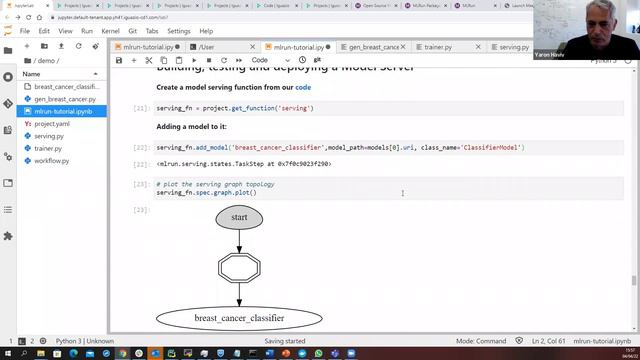Interrupt the kernel with stop icon
The width and height of the screenshot is (640, 360).
[x=209, y=60]
